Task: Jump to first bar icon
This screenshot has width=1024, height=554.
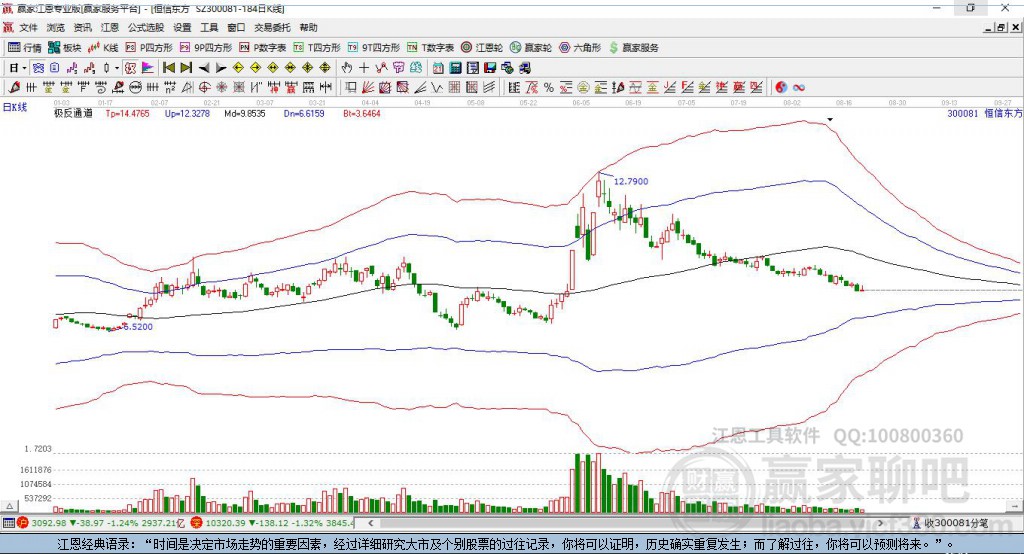Action: click(168, 68)
